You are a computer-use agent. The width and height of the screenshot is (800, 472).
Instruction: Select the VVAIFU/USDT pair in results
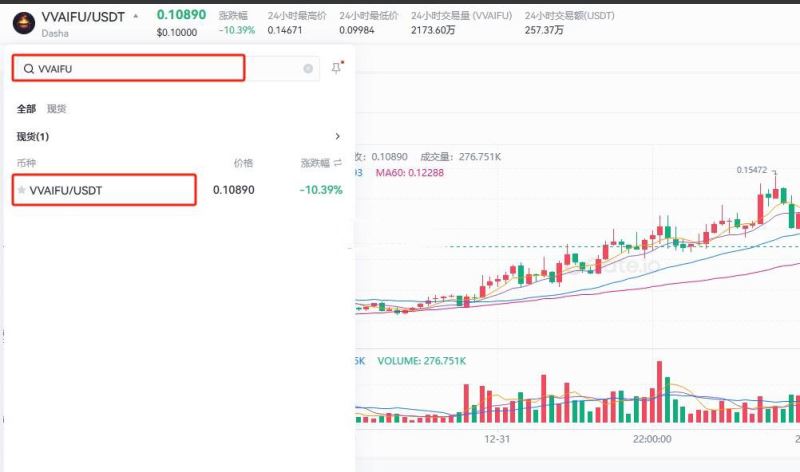click(x=104, y=190)
